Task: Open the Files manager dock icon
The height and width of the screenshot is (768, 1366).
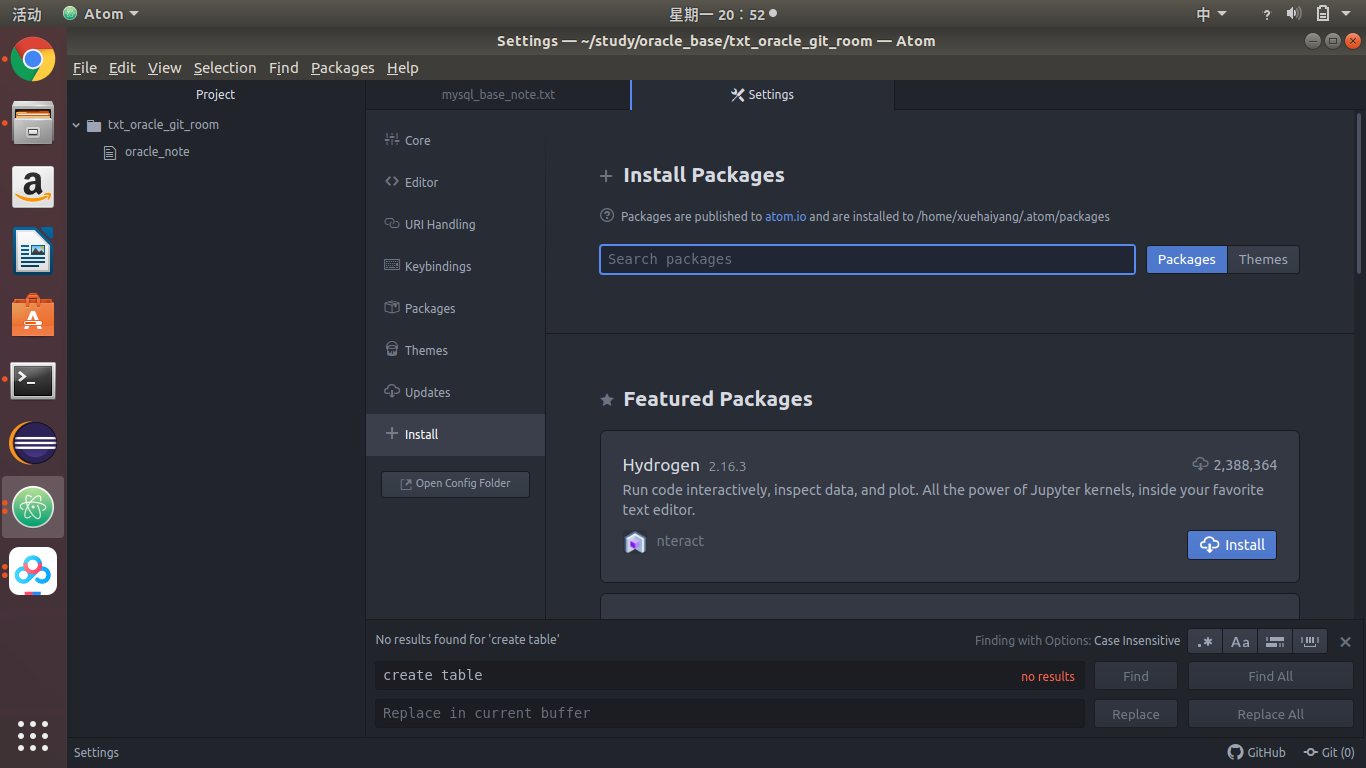Action: (33, 123)
